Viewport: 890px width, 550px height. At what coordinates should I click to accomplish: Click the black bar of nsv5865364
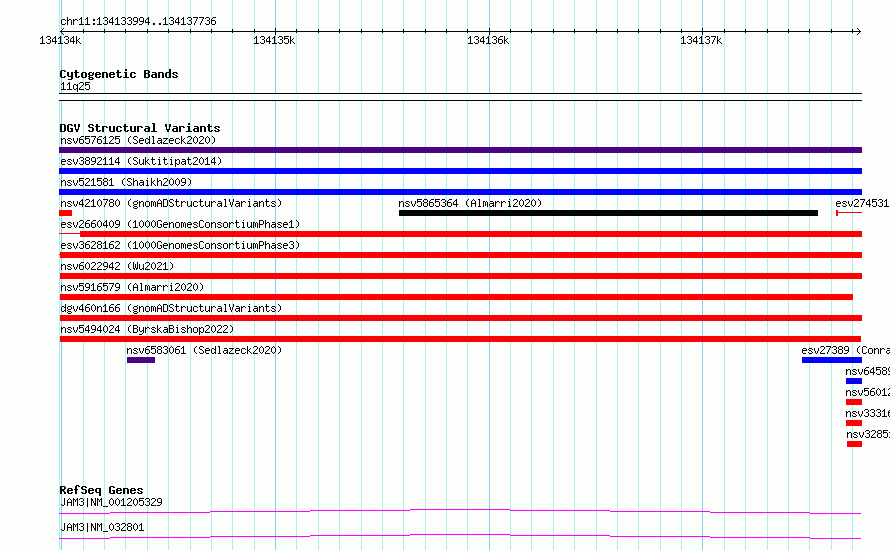tap(608, 213)
